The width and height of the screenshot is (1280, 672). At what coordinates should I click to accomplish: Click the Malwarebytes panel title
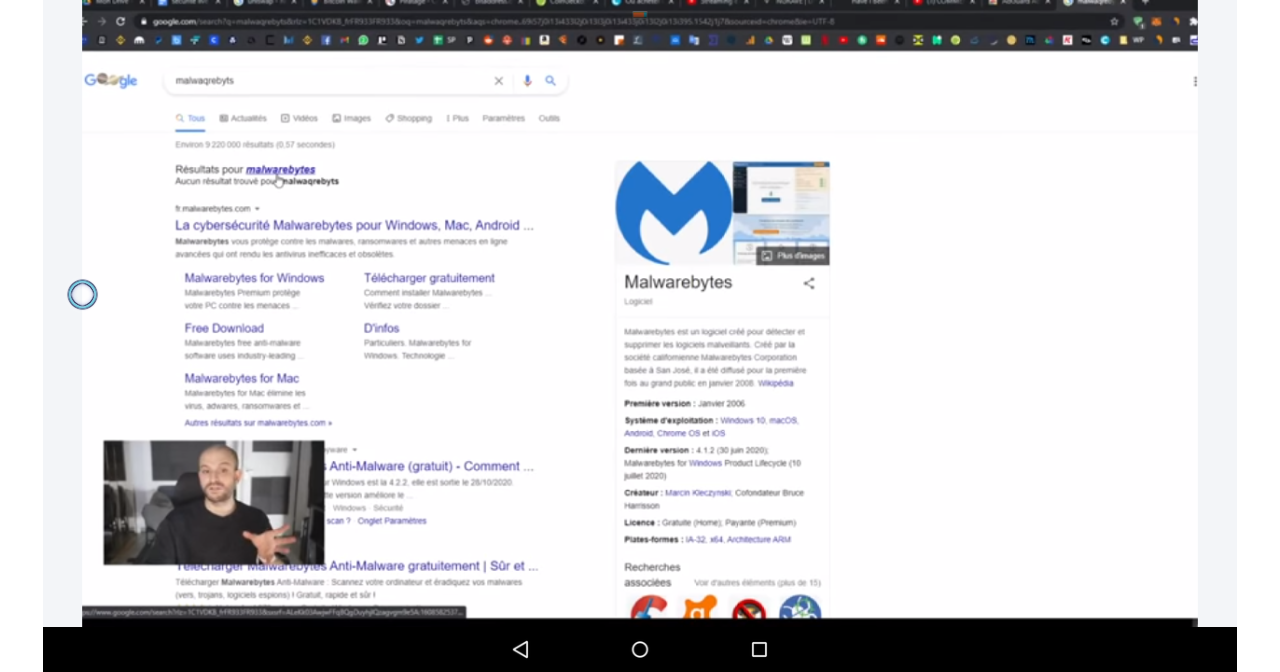point(678,283)
